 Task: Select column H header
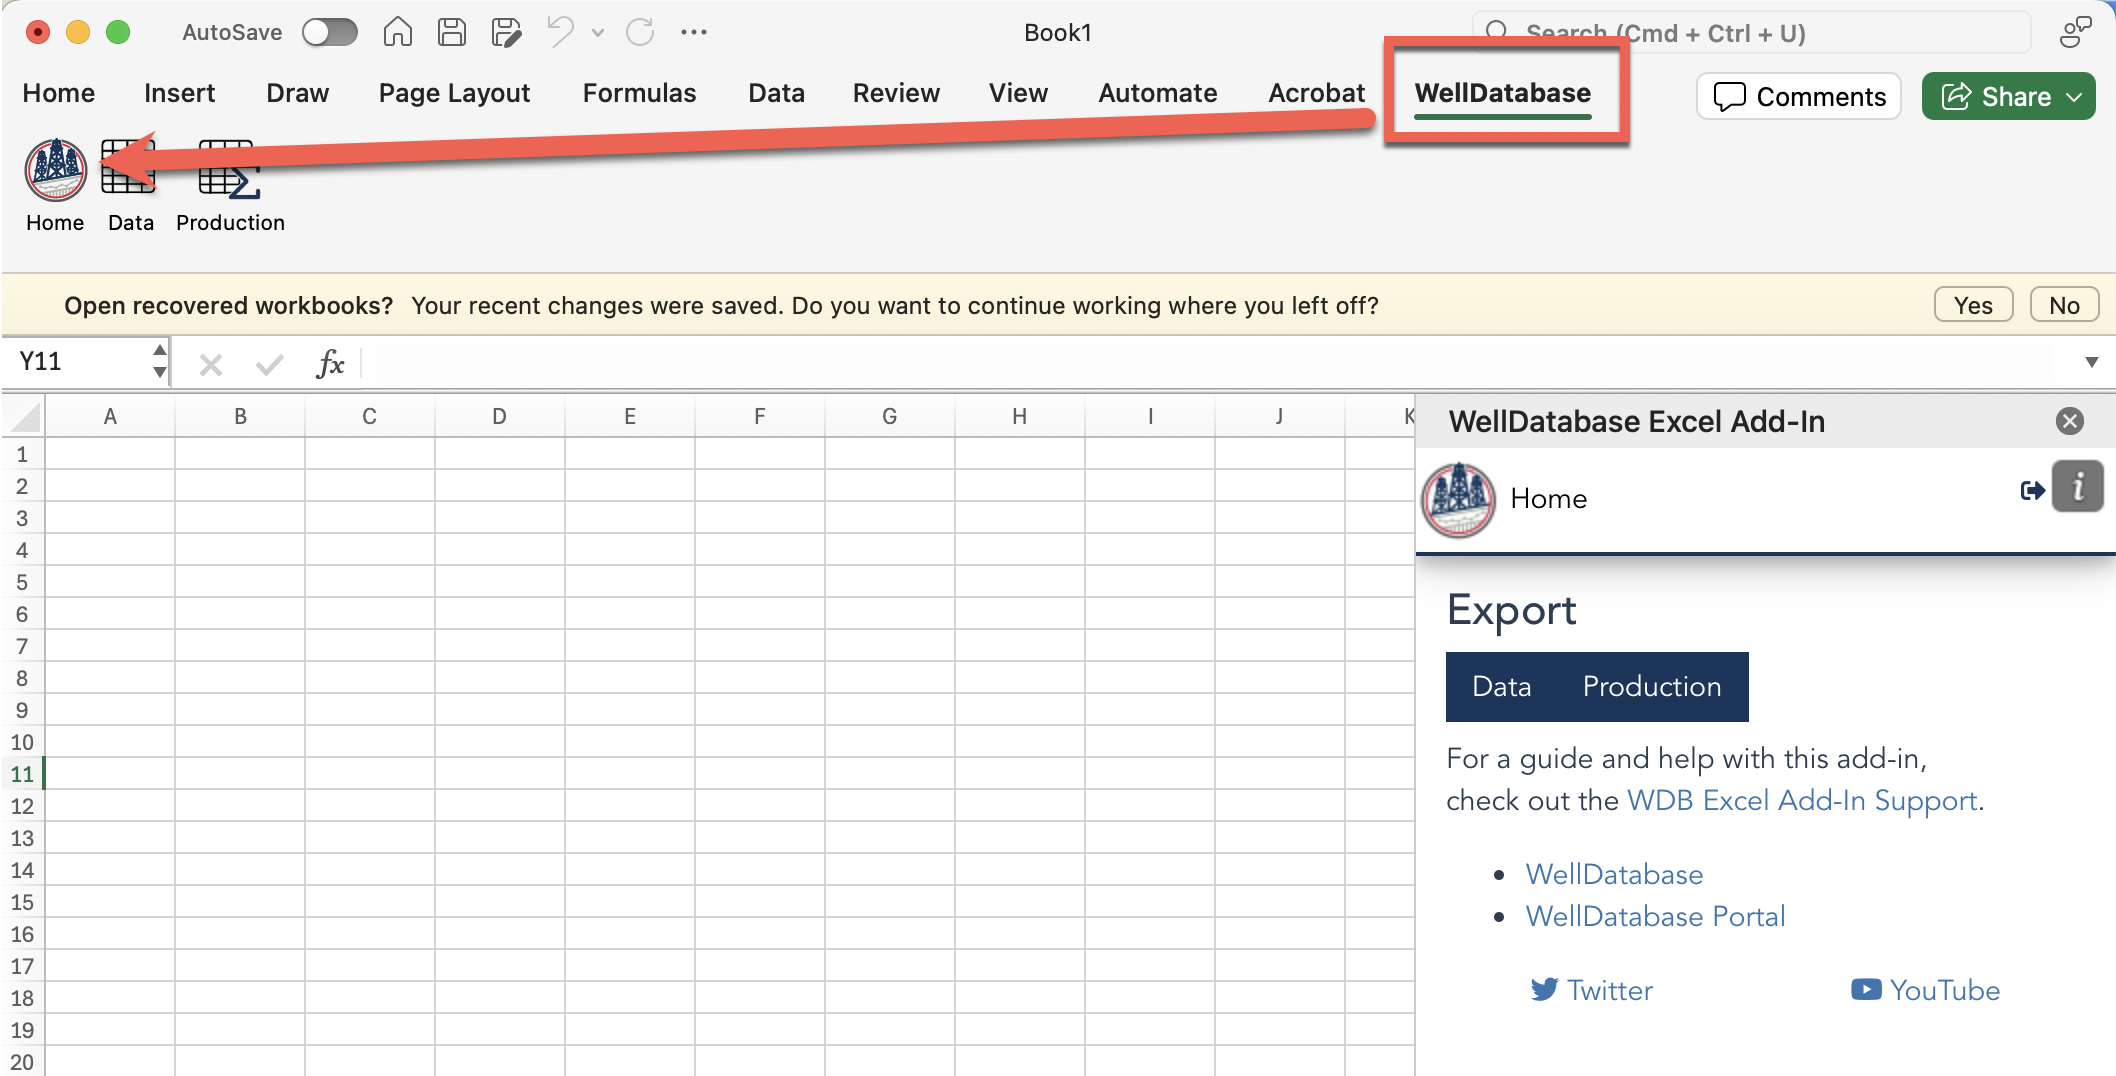tap(1019, 416)
